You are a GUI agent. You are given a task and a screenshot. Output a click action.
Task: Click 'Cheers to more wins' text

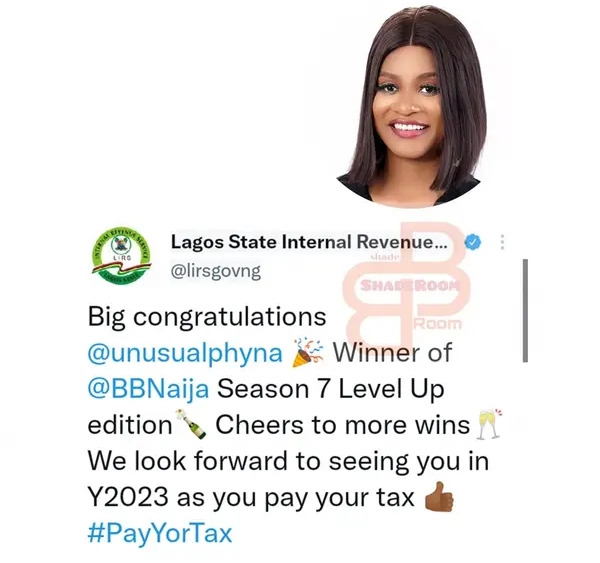tap(342, 425)
